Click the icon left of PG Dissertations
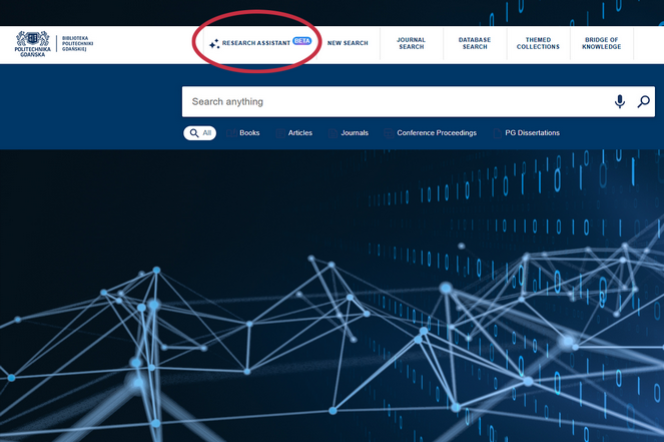The width and height of the screenshot is (664, 442). tap(496, 133)
